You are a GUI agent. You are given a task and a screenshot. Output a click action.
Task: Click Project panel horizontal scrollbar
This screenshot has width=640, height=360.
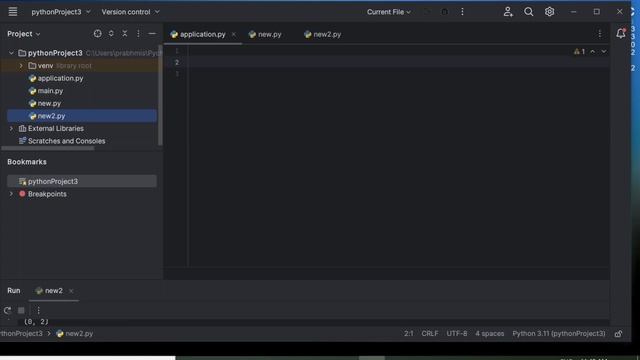pos(48,148)
